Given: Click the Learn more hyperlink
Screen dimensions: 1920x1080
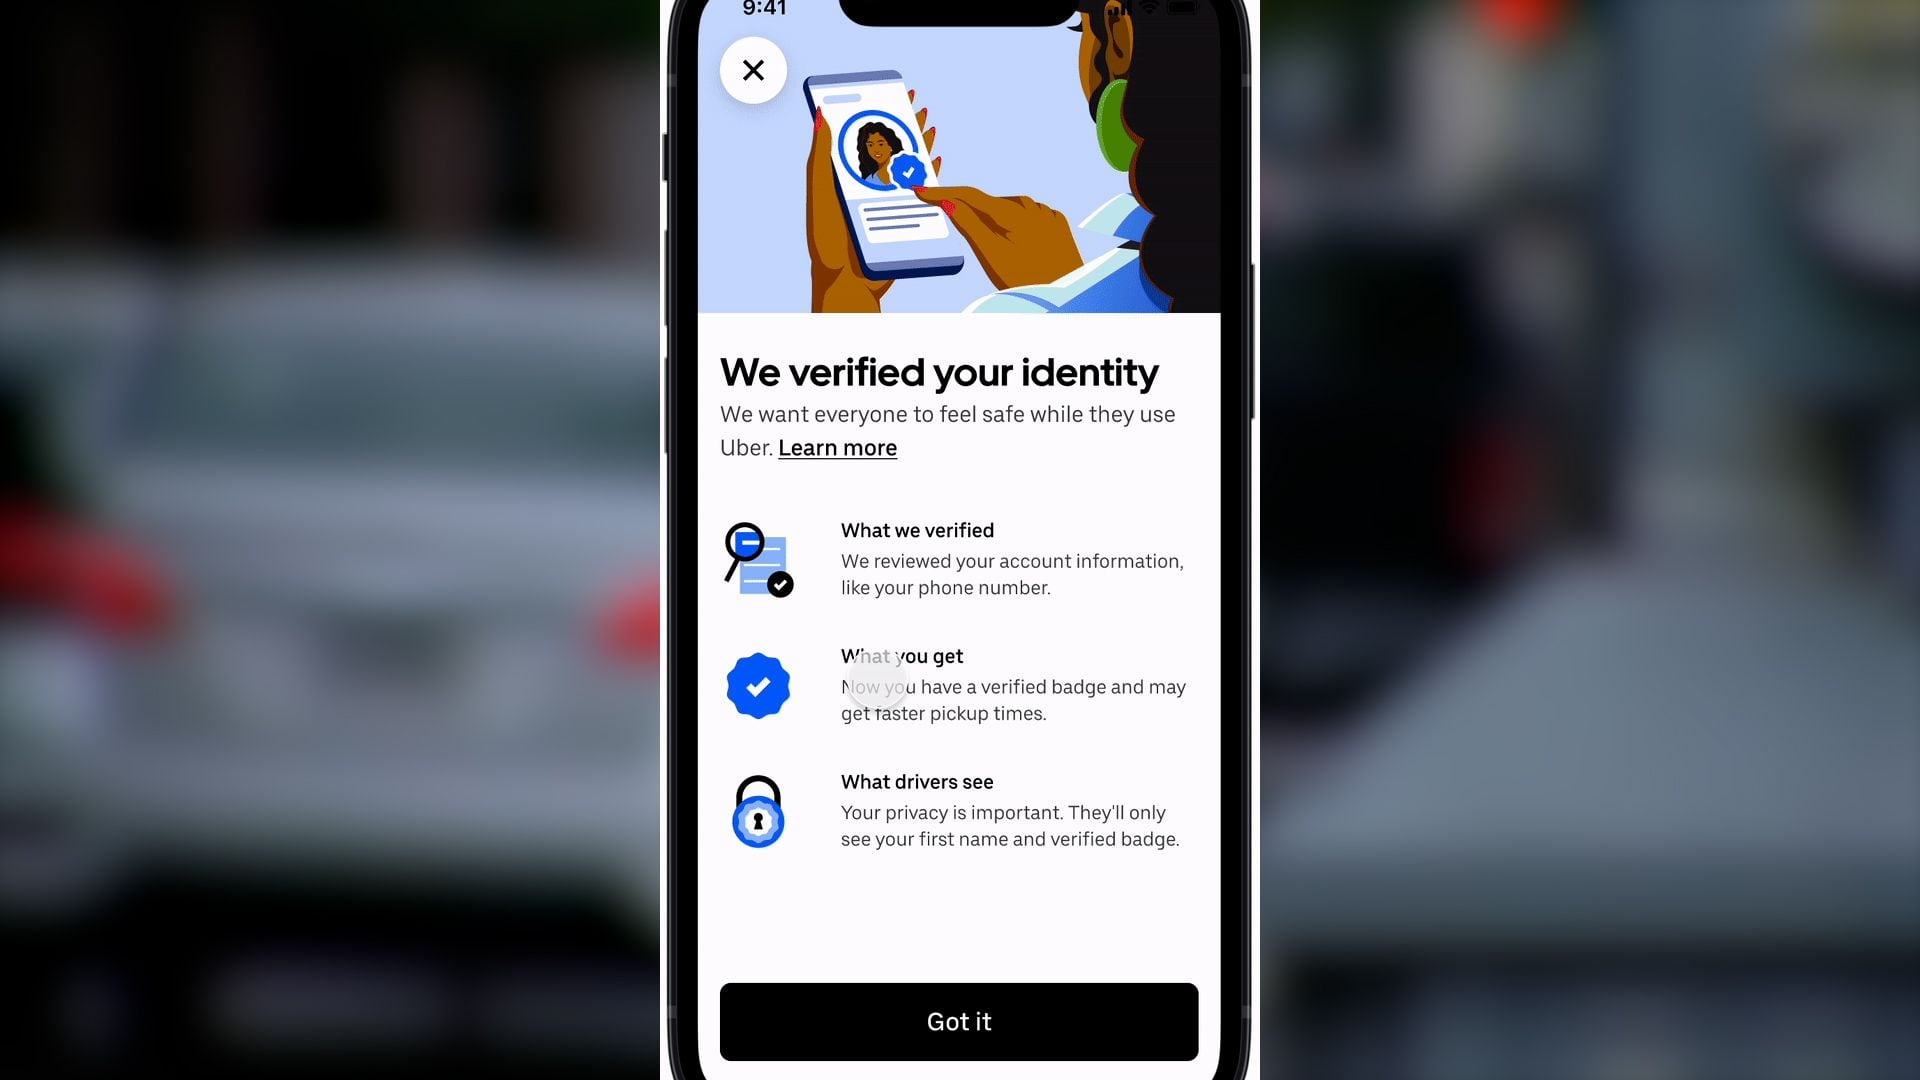Looking at the screenshot, I should (x=837, y=446).
